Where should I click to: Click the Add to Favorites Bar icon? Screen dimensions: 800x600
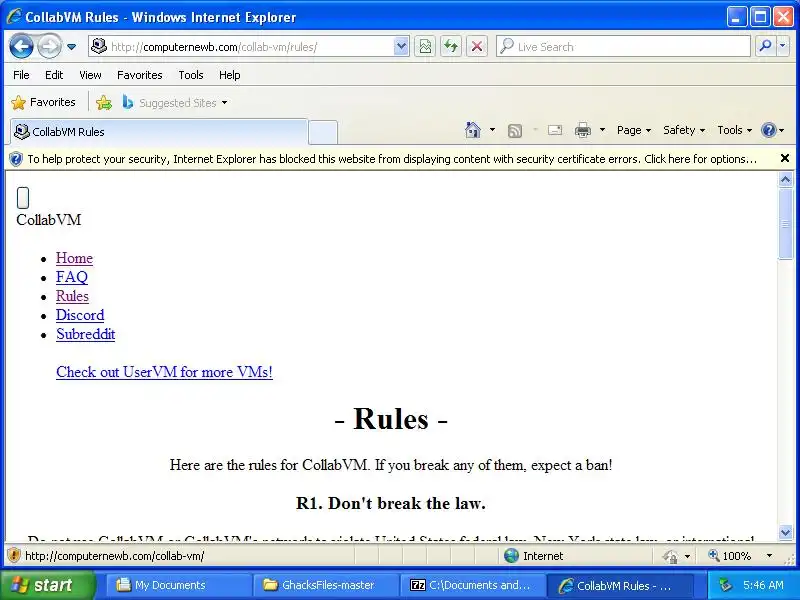104,103
